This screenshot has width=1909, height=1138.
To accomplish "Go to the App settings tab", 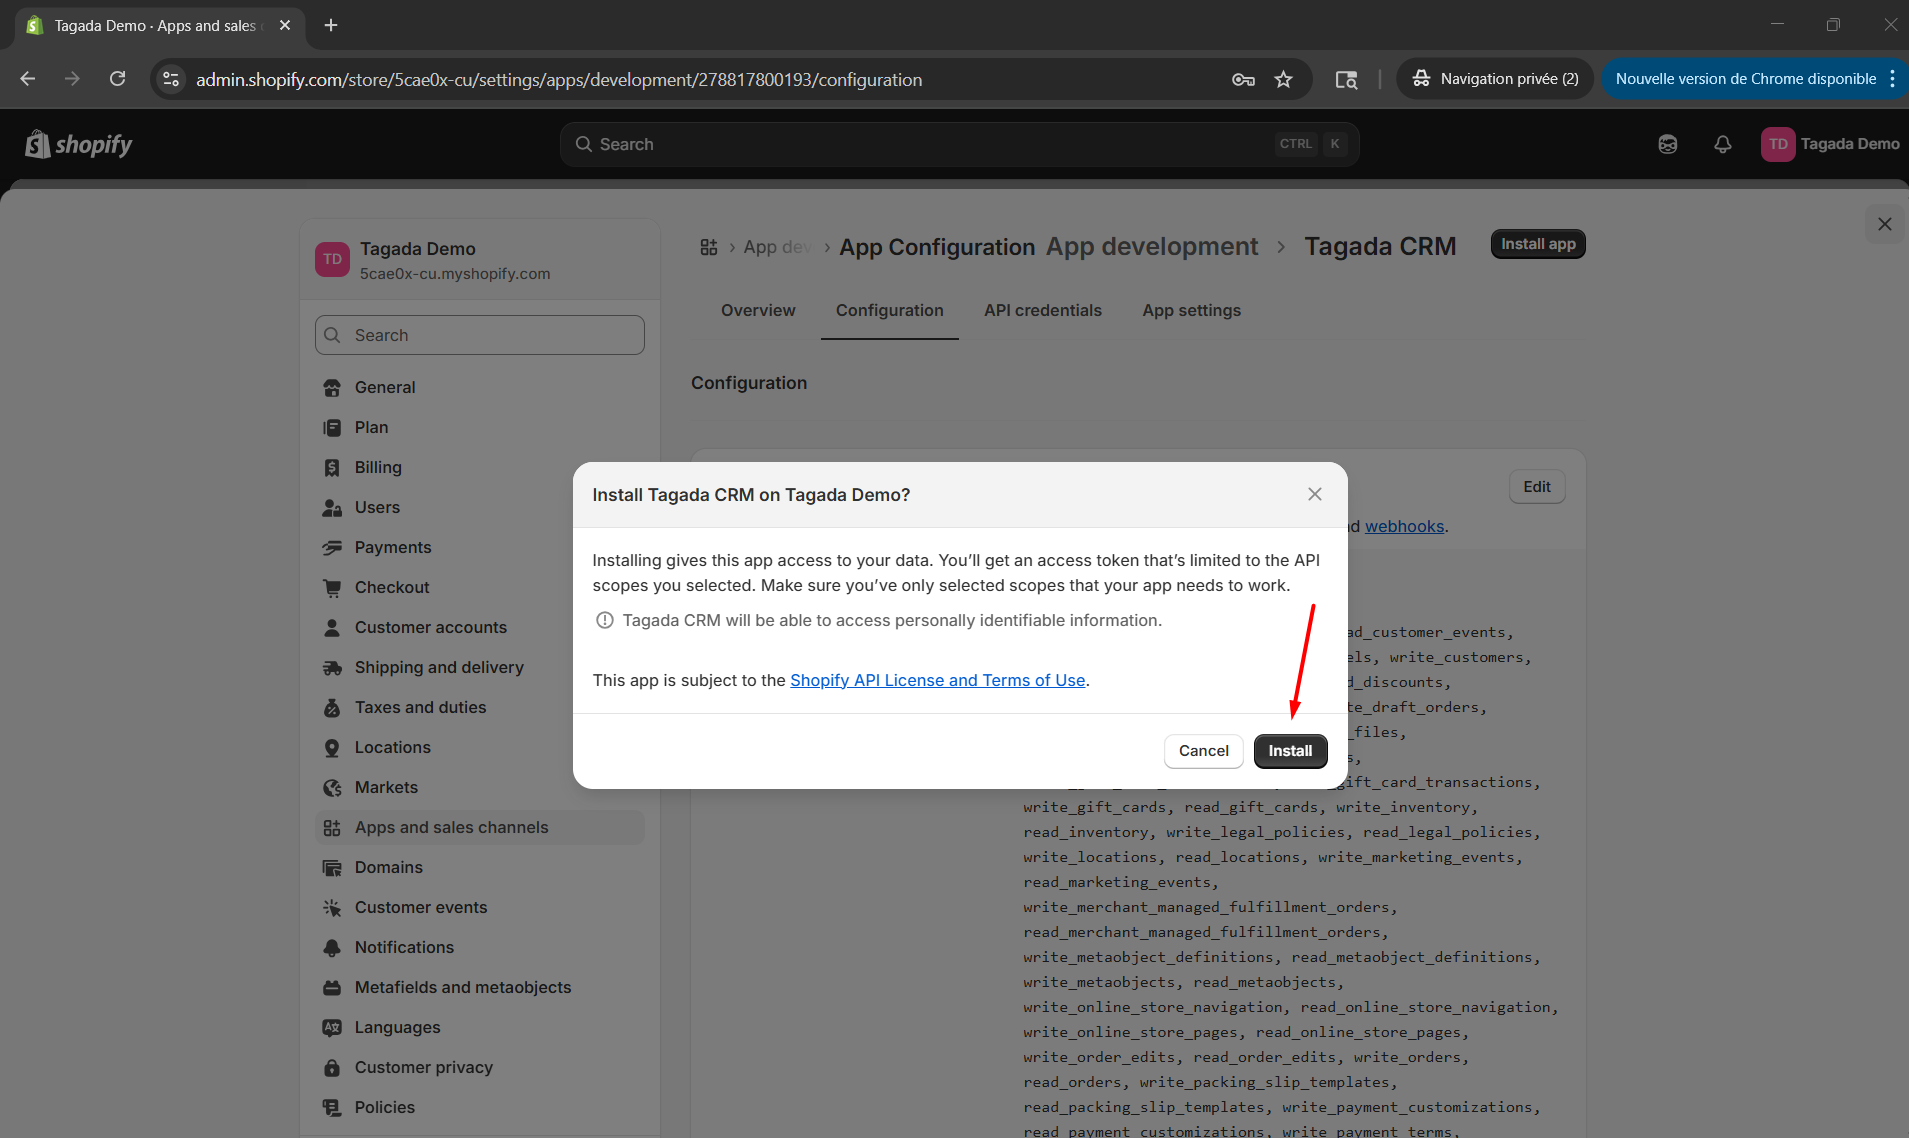I will pos(1191,310).
